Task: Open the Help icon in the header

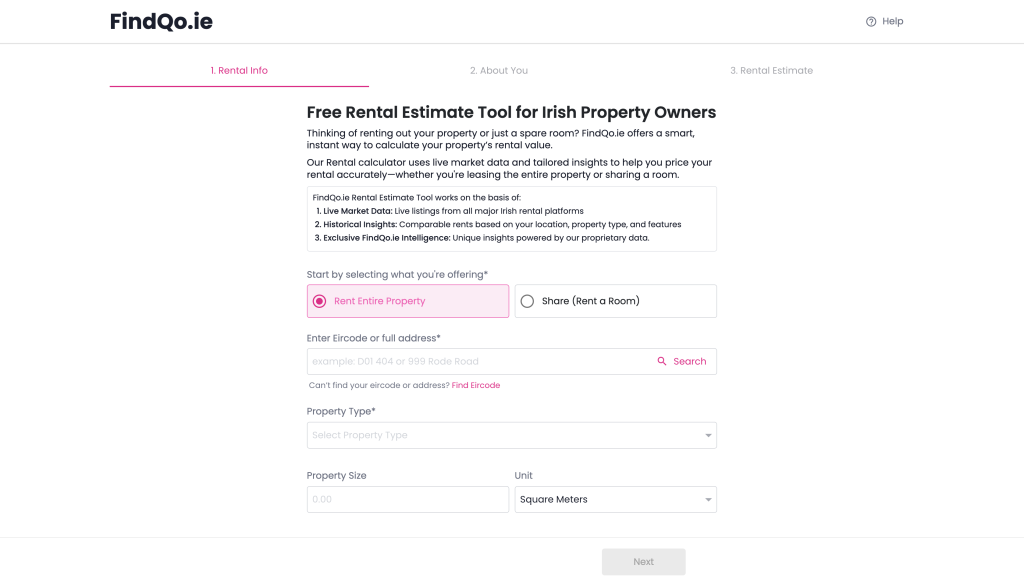Action: pos(870,20)
